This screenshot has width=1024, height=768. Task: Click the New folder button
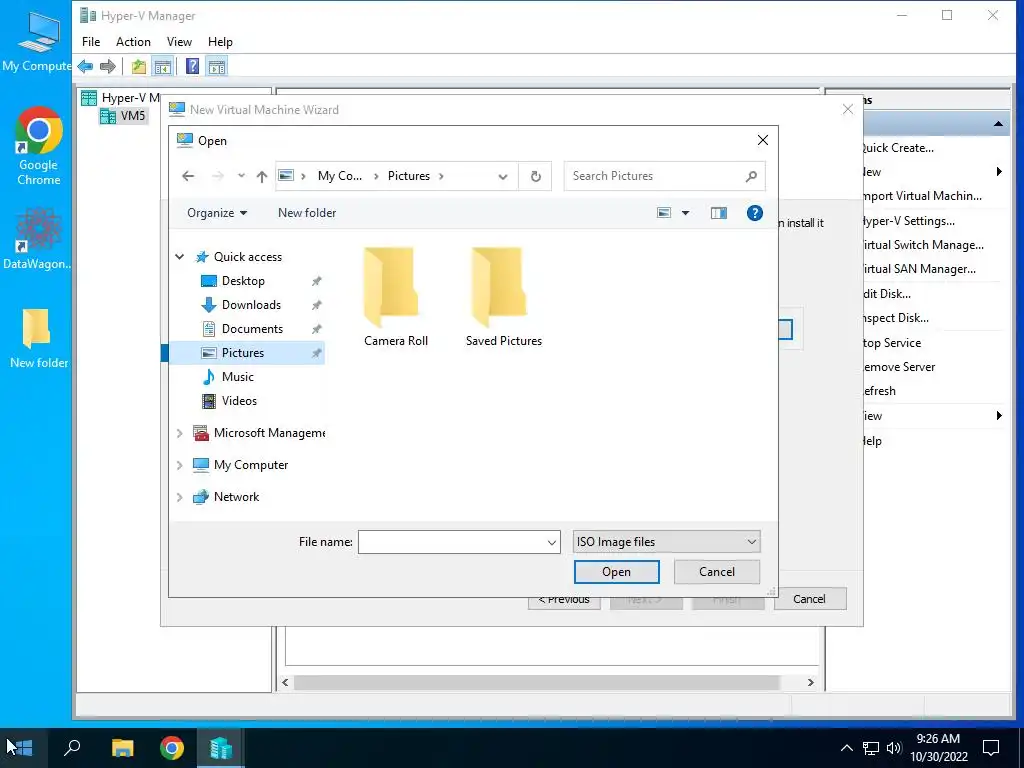[x=307, y=213]
